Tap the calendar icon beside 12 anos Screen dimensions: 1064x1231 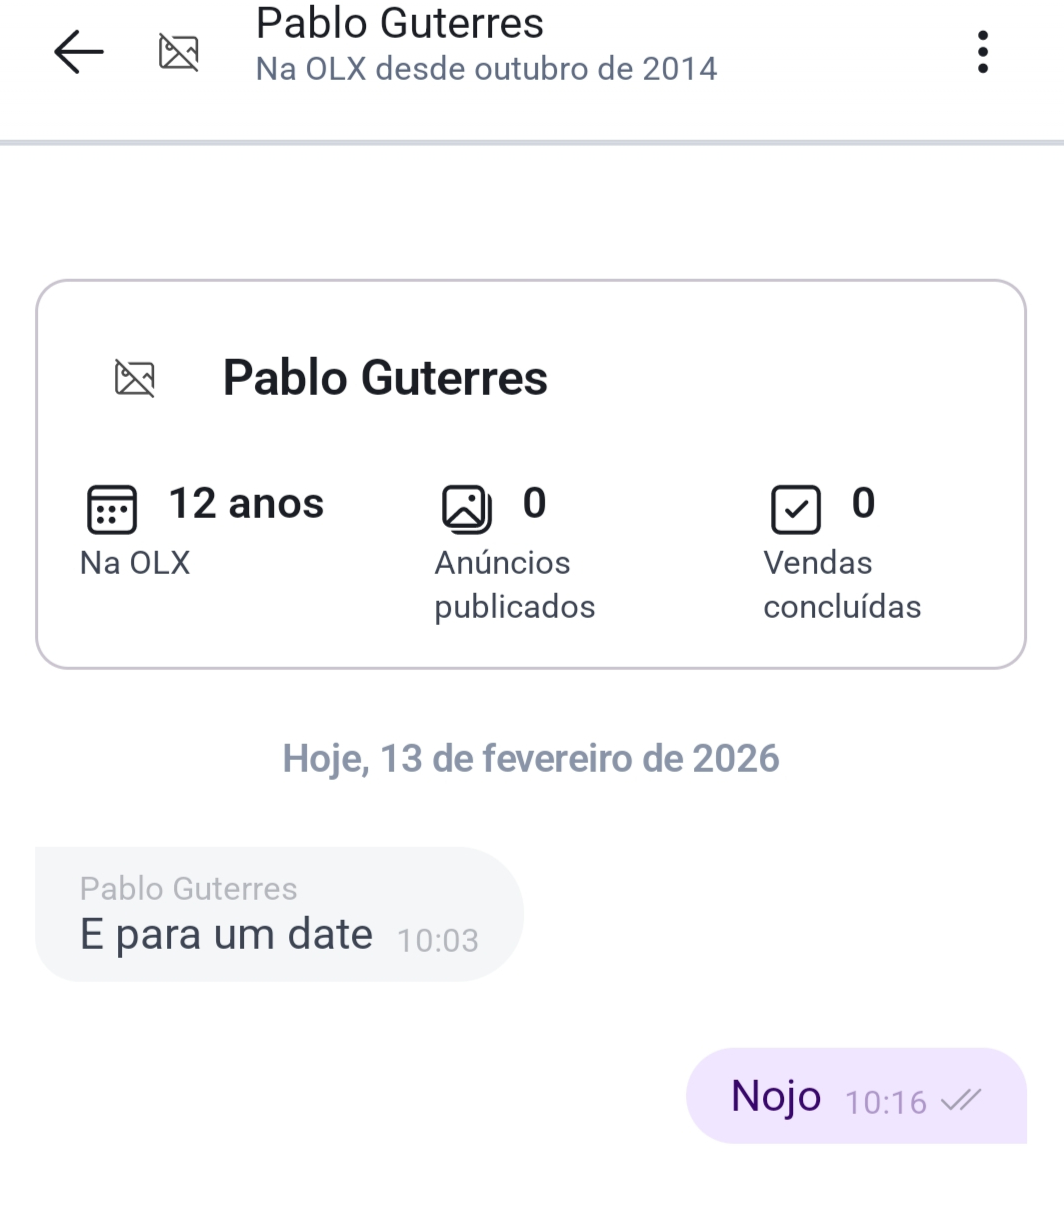pyautogui.click(x=111, y=508)
